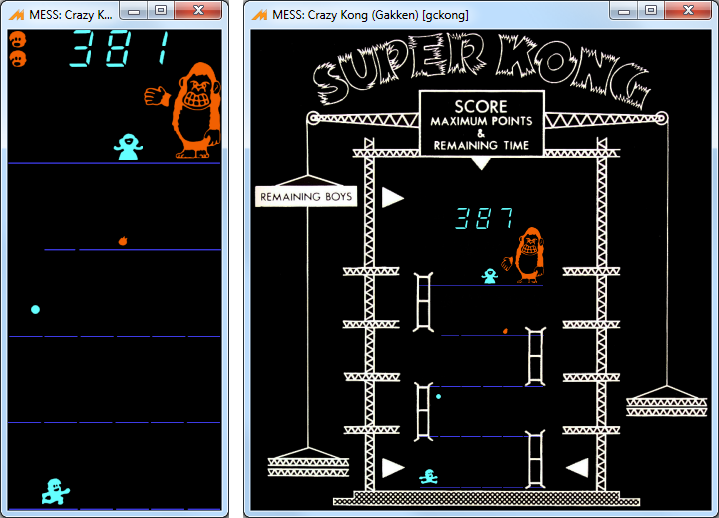Maximize the Crazy Kong (Gakken) [gckong] window
719x518 pixels.
point(651,11)
